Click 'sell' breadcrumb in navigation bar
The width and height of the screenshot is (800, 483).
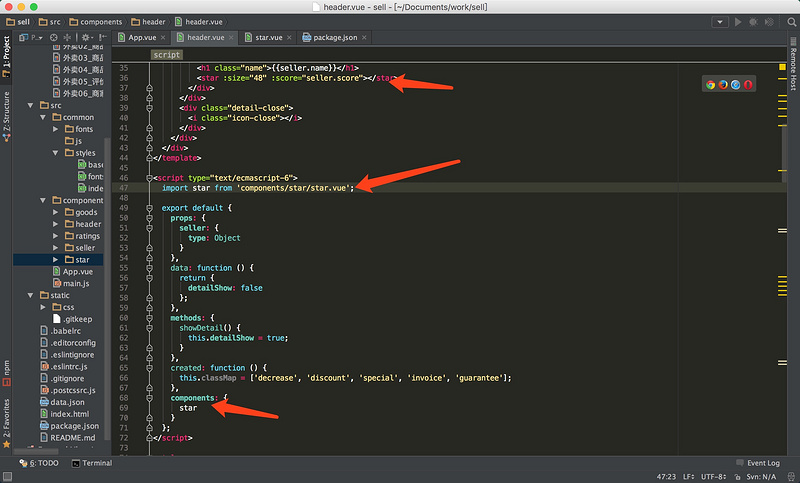point(18,22)
